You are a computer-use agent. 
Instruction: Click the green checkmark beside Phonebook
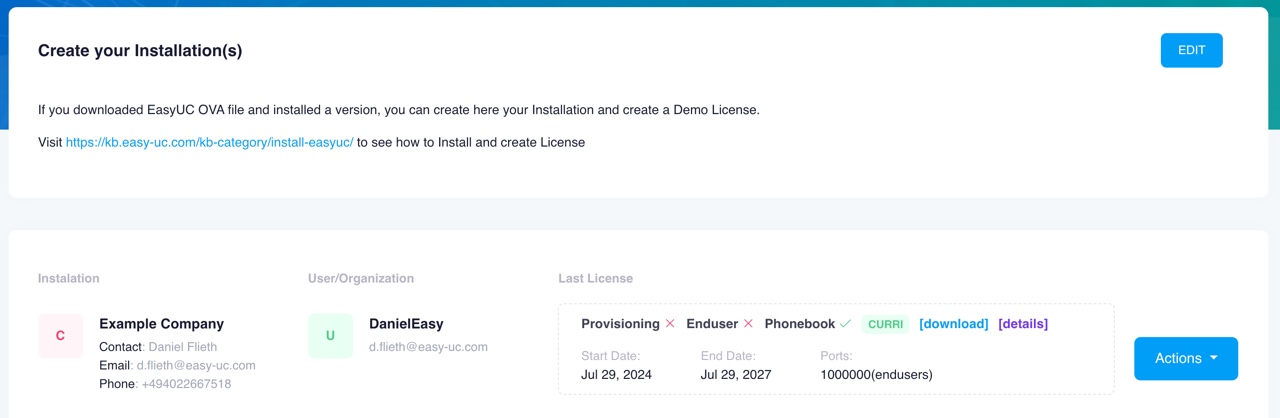pos(845,324)
